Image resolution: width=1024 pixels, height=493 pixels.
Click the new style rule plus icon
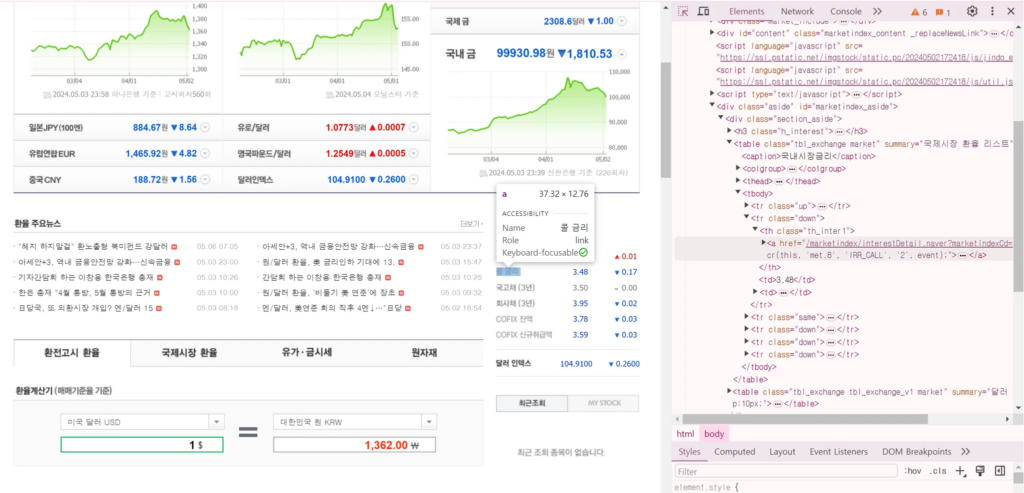[960, 471]
